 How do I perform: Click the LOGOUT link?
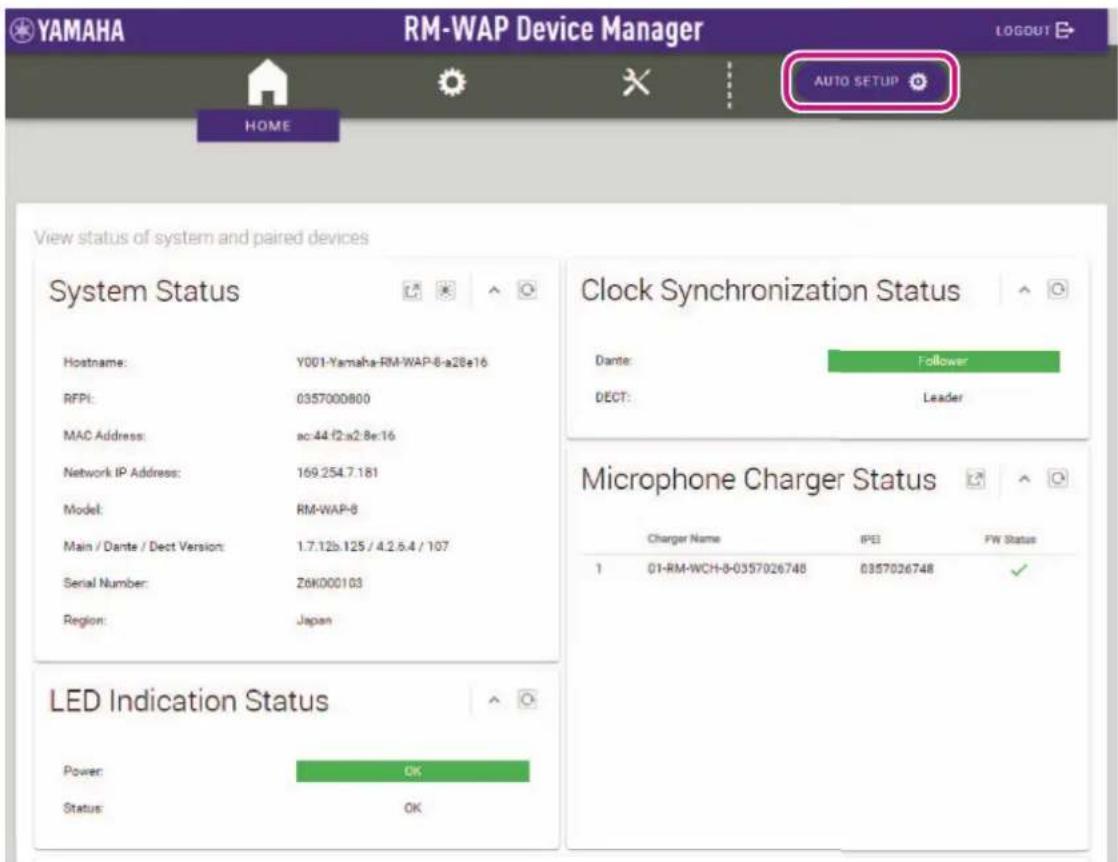point(1035,31)
